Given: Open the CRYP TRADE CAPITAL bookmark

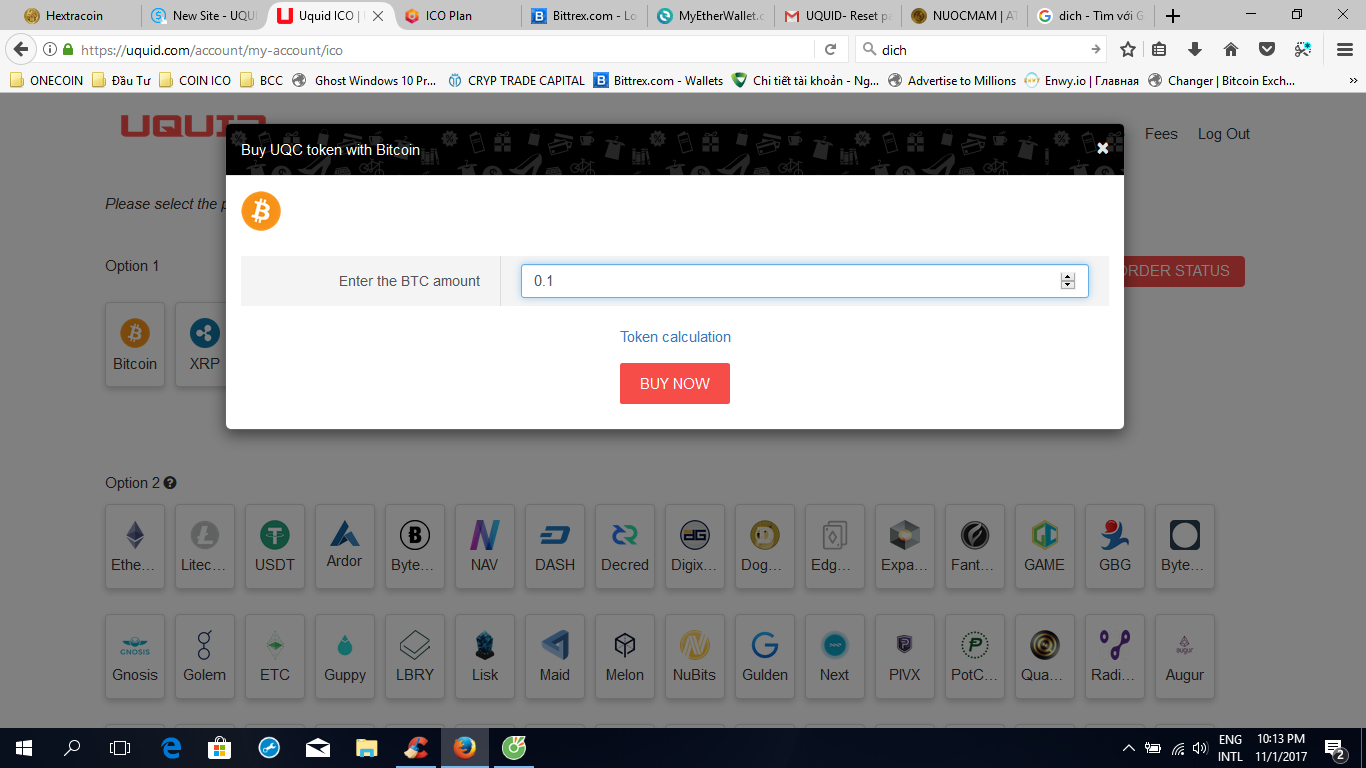Looking at the screenshot, I should tap(516, 81).
